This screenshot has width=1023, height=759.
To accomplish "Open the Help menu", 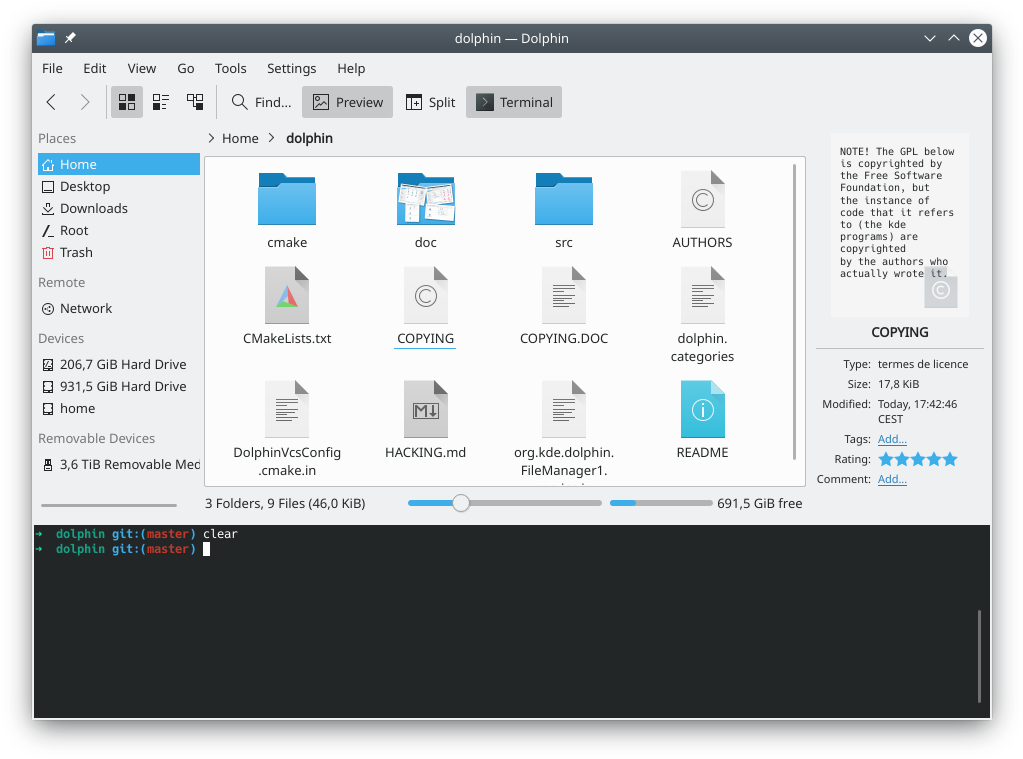I will point(351,69).
